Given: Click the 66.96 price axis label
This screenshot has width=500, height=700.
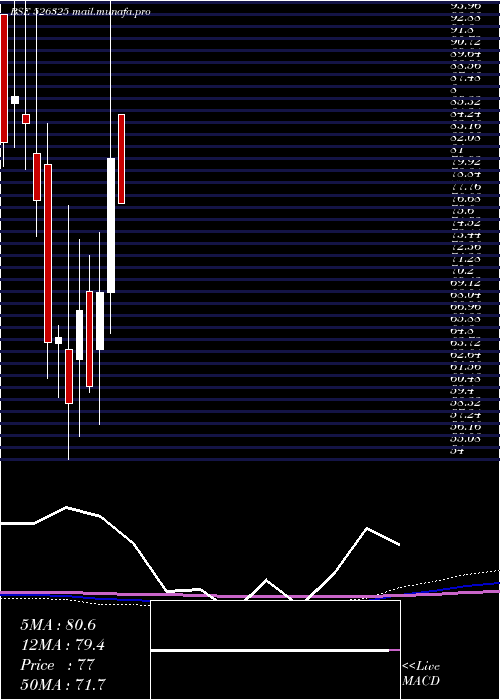Looking at the screenshot, I should [466, 307].
